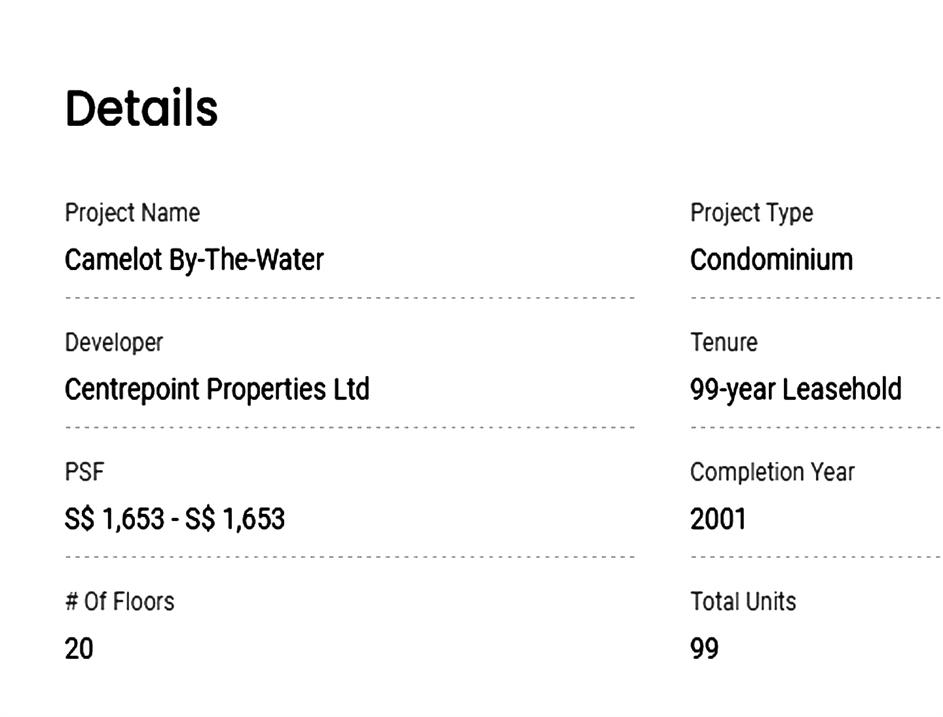Screen dimensions: 943x717
Task: Click the dashed divider below Centrepoint Properties Ltd
Action: tap(350, 427)
